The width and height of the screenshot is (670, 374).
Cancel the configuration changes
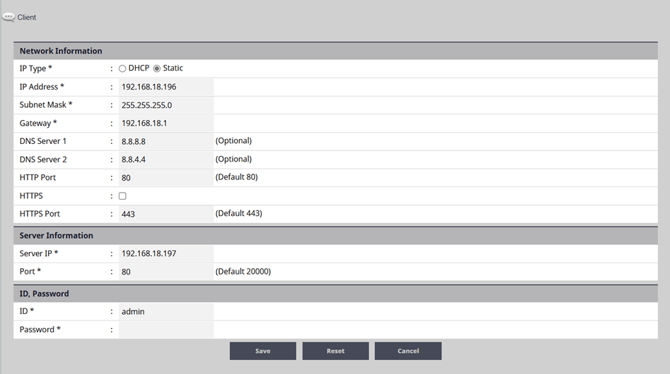click(408, 351)
